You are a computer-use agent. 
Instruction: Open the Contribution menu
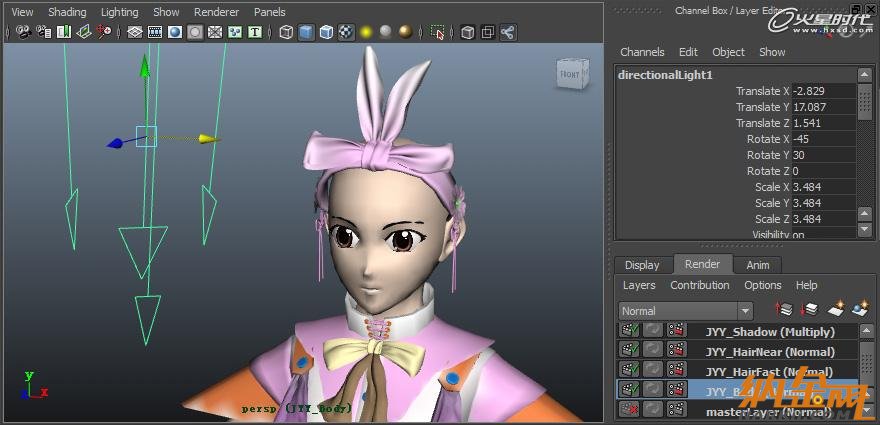tap(700, 285)
